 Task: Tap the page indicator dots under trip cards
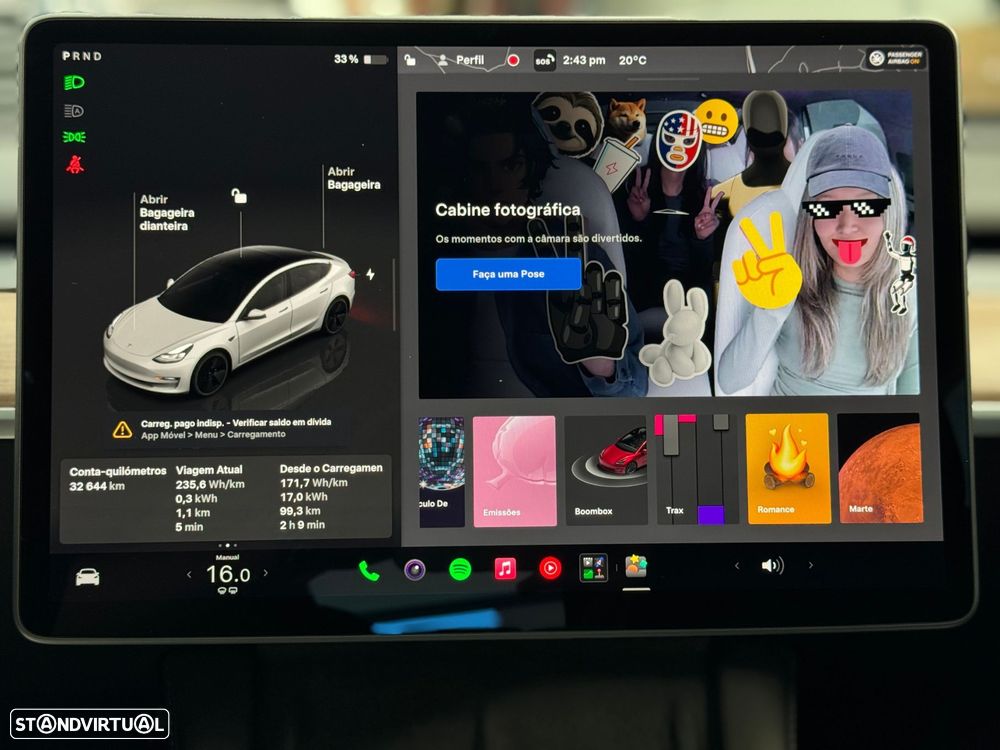click(228, 546)
